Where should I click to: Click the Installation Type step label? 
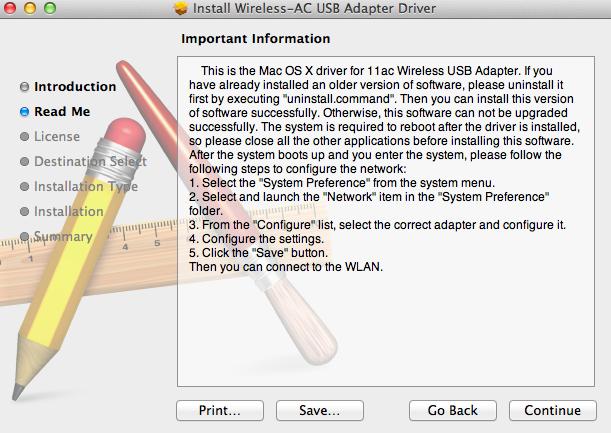[86, 186]
